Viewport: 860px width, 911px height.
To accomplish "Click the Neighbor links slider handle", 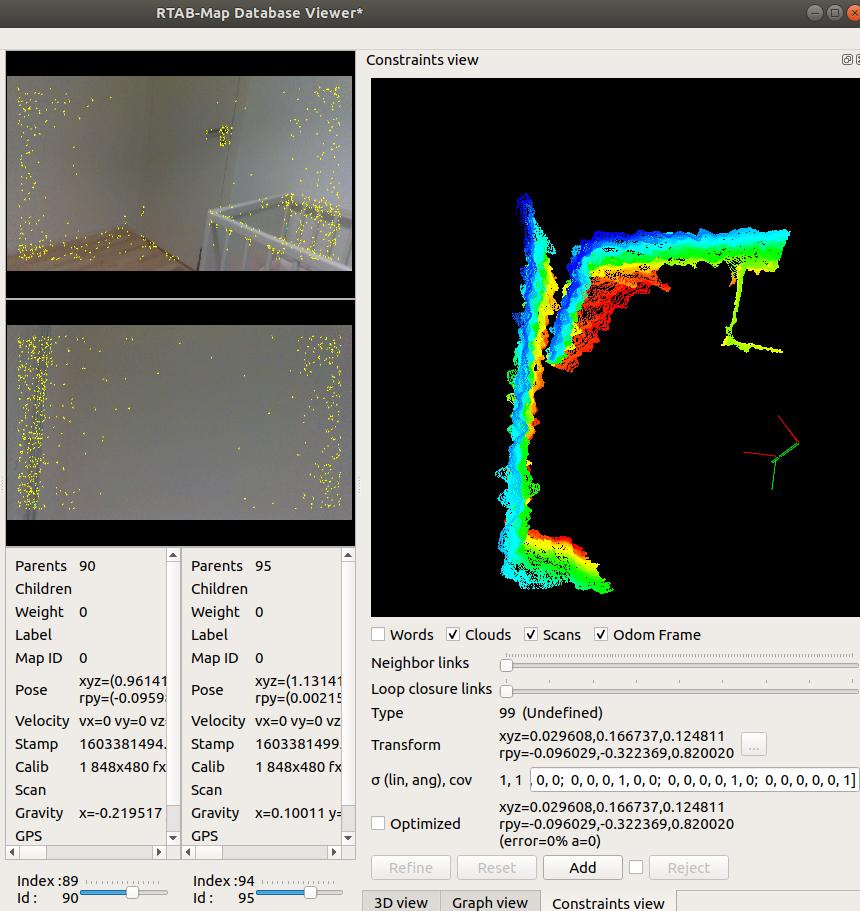I will [x=506, y=665].
